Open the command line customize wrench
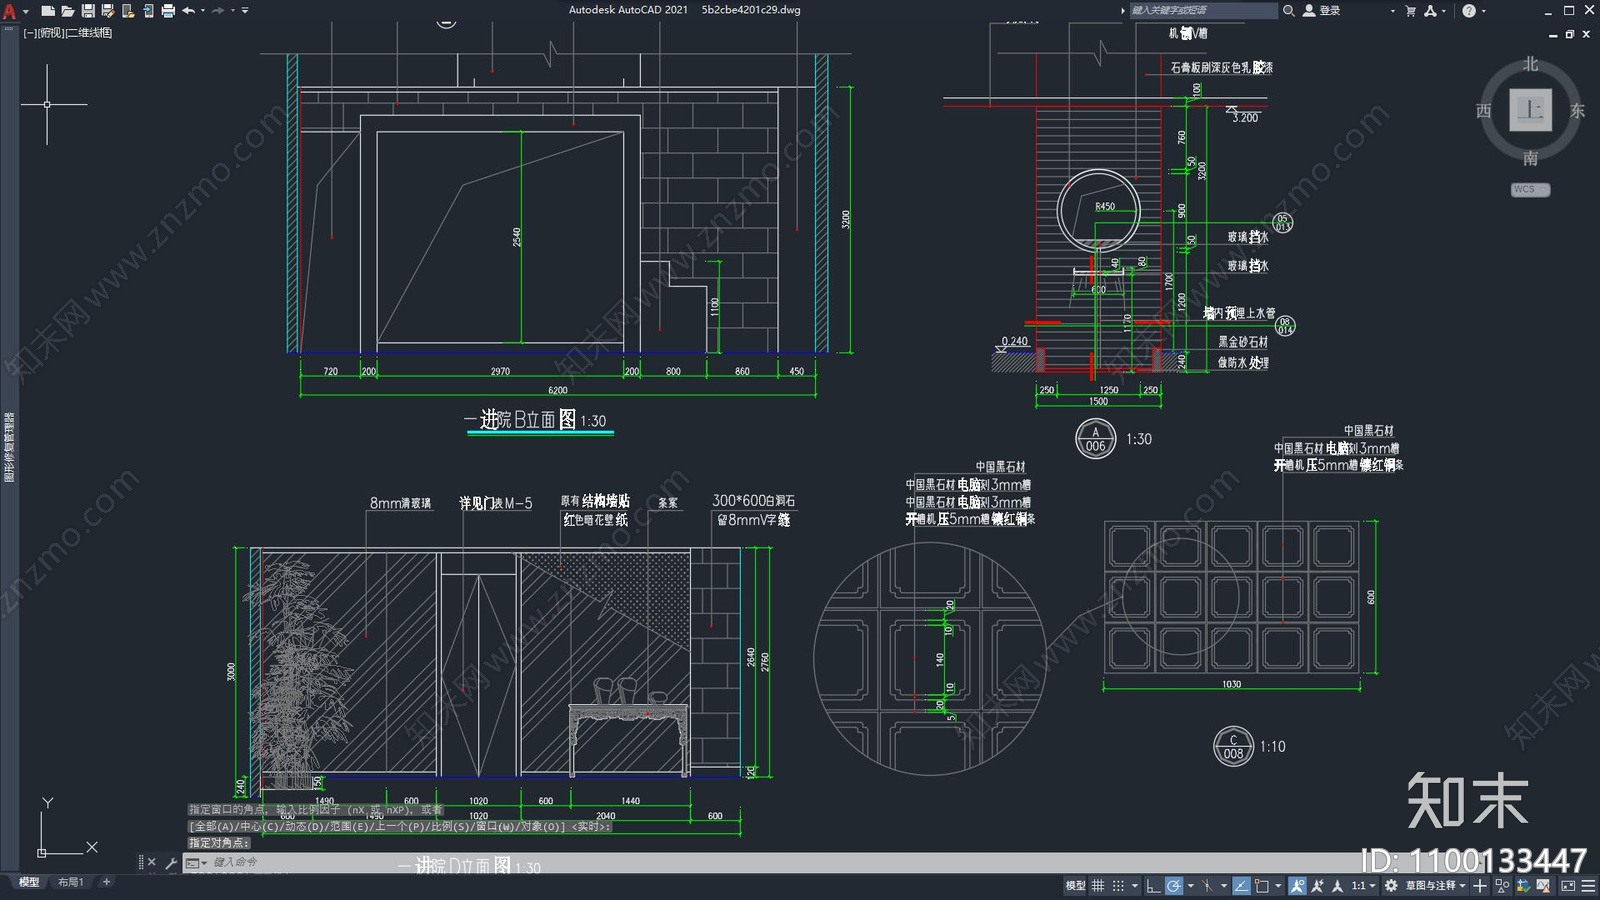 (171, 862)
